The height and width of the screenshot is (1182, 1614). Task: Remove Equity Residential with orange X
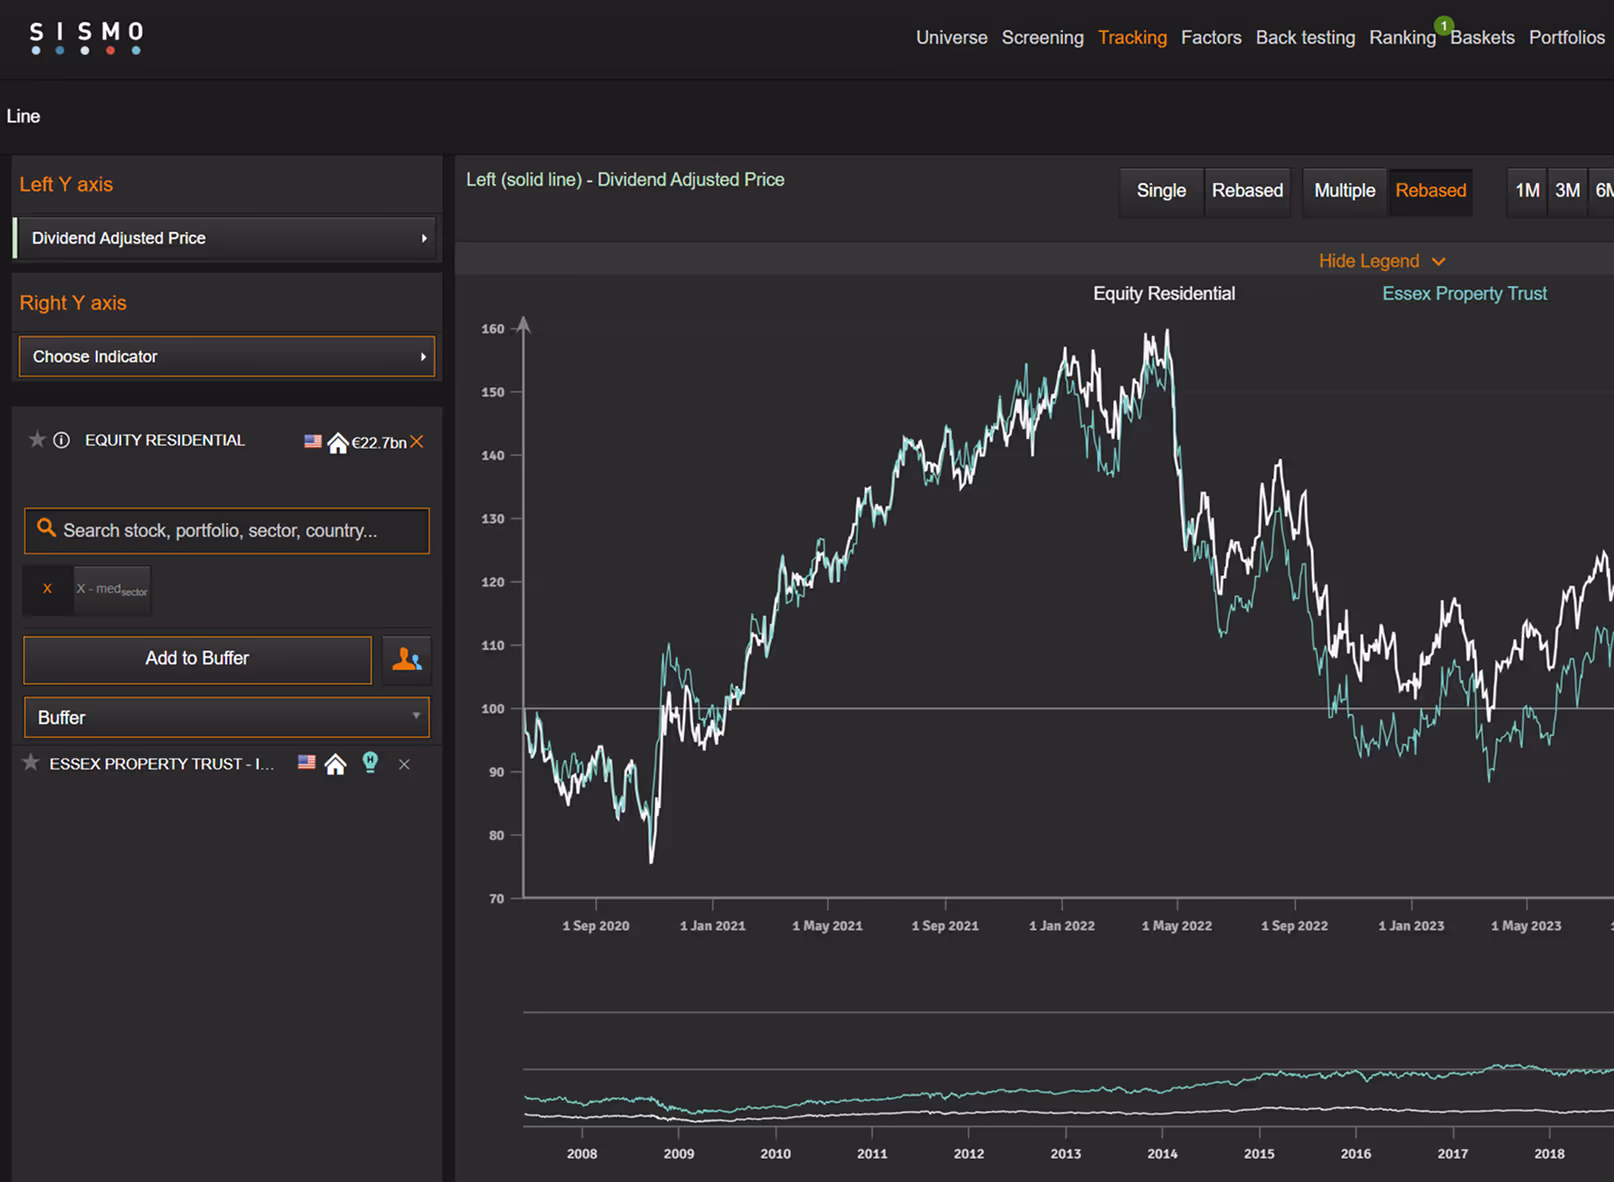417,442
